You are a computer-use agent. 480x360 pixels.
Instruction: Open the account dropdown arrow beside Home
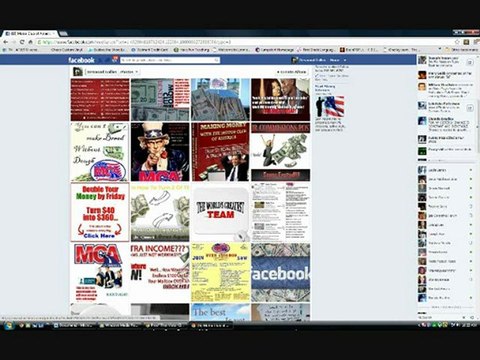click(345, 60)
